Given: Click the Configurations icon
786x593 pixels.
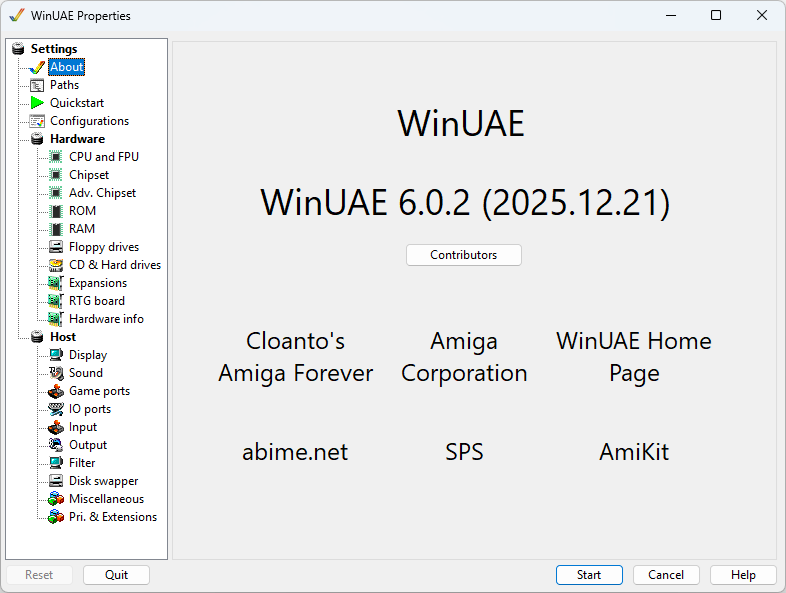Looking at the screenshot, I should coord(37,121).
